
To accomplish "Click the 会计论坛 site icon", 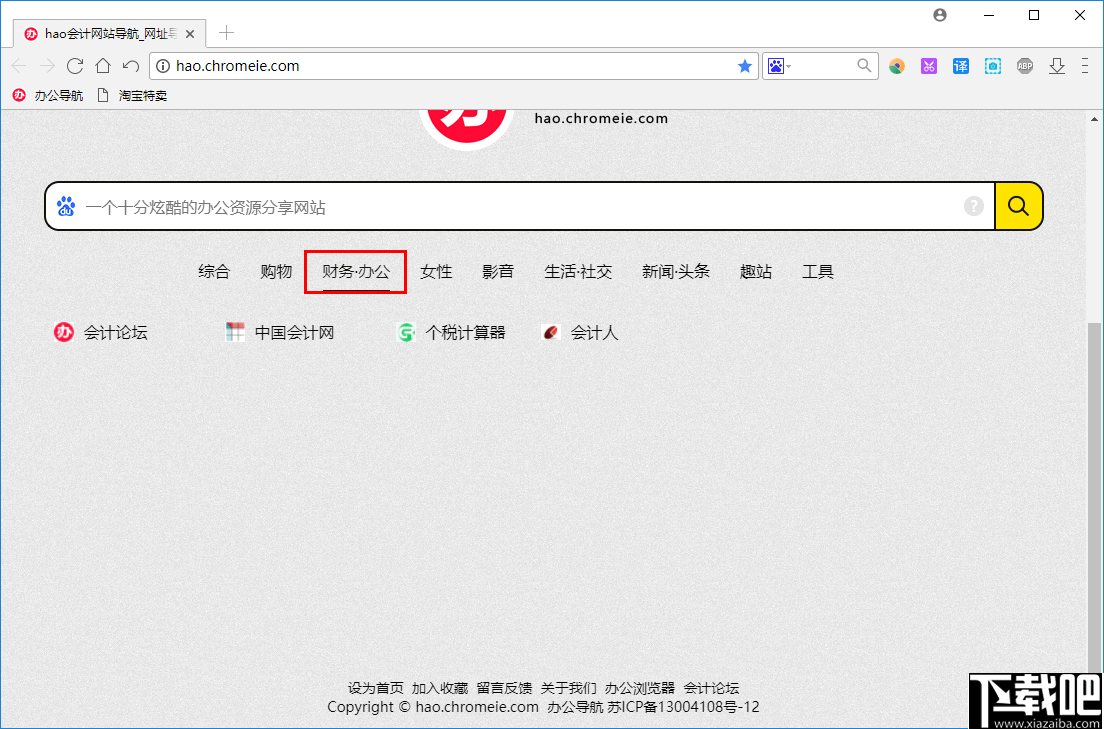I will (x=63, y=332).
